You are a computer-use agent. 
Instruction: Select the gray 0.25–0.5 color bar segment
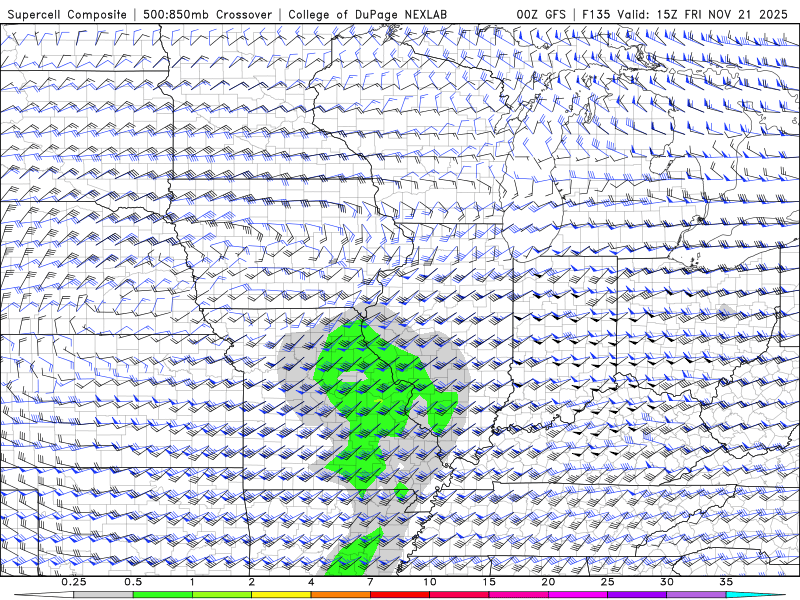point(104,595)
